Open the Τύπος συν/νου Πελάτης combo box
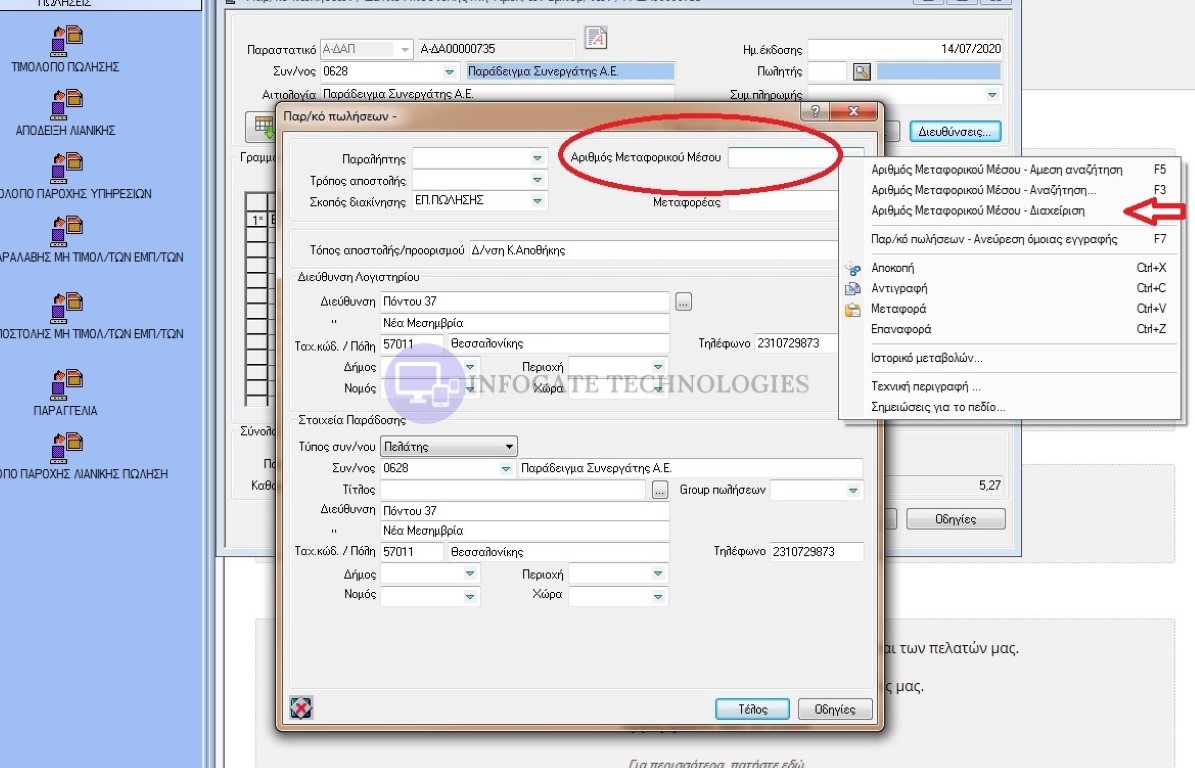Viewport: 1195px width, 768px height. click(449, 446)
